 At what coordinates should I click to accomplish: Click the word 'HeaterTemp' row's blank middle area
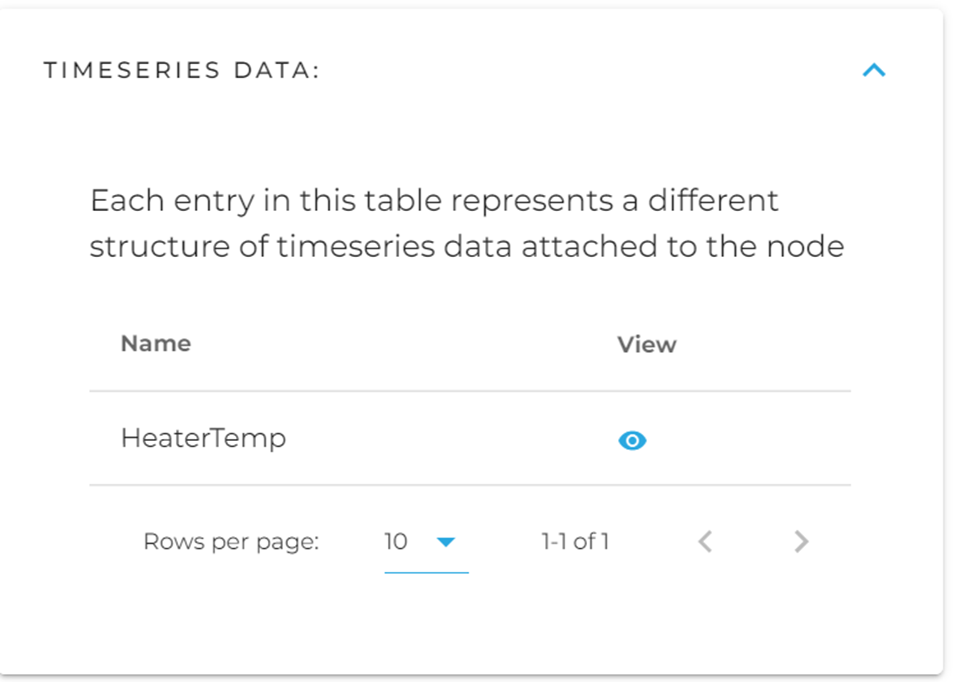pos(450,439)
